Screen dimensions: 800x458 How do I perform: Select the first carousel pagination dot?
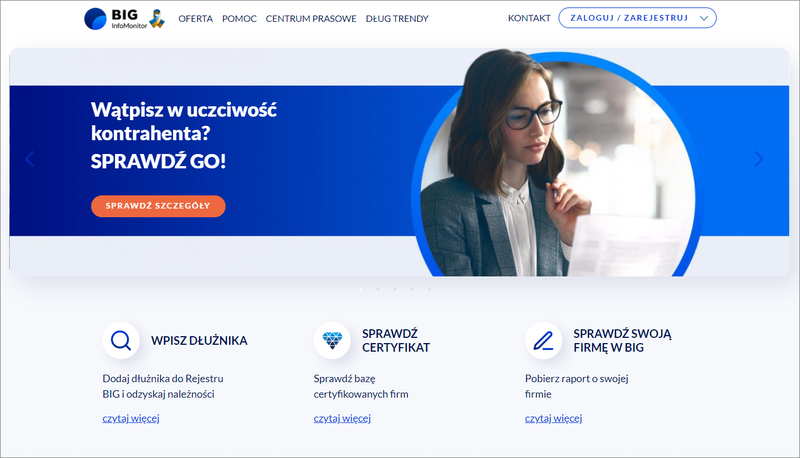pos(361,289)
